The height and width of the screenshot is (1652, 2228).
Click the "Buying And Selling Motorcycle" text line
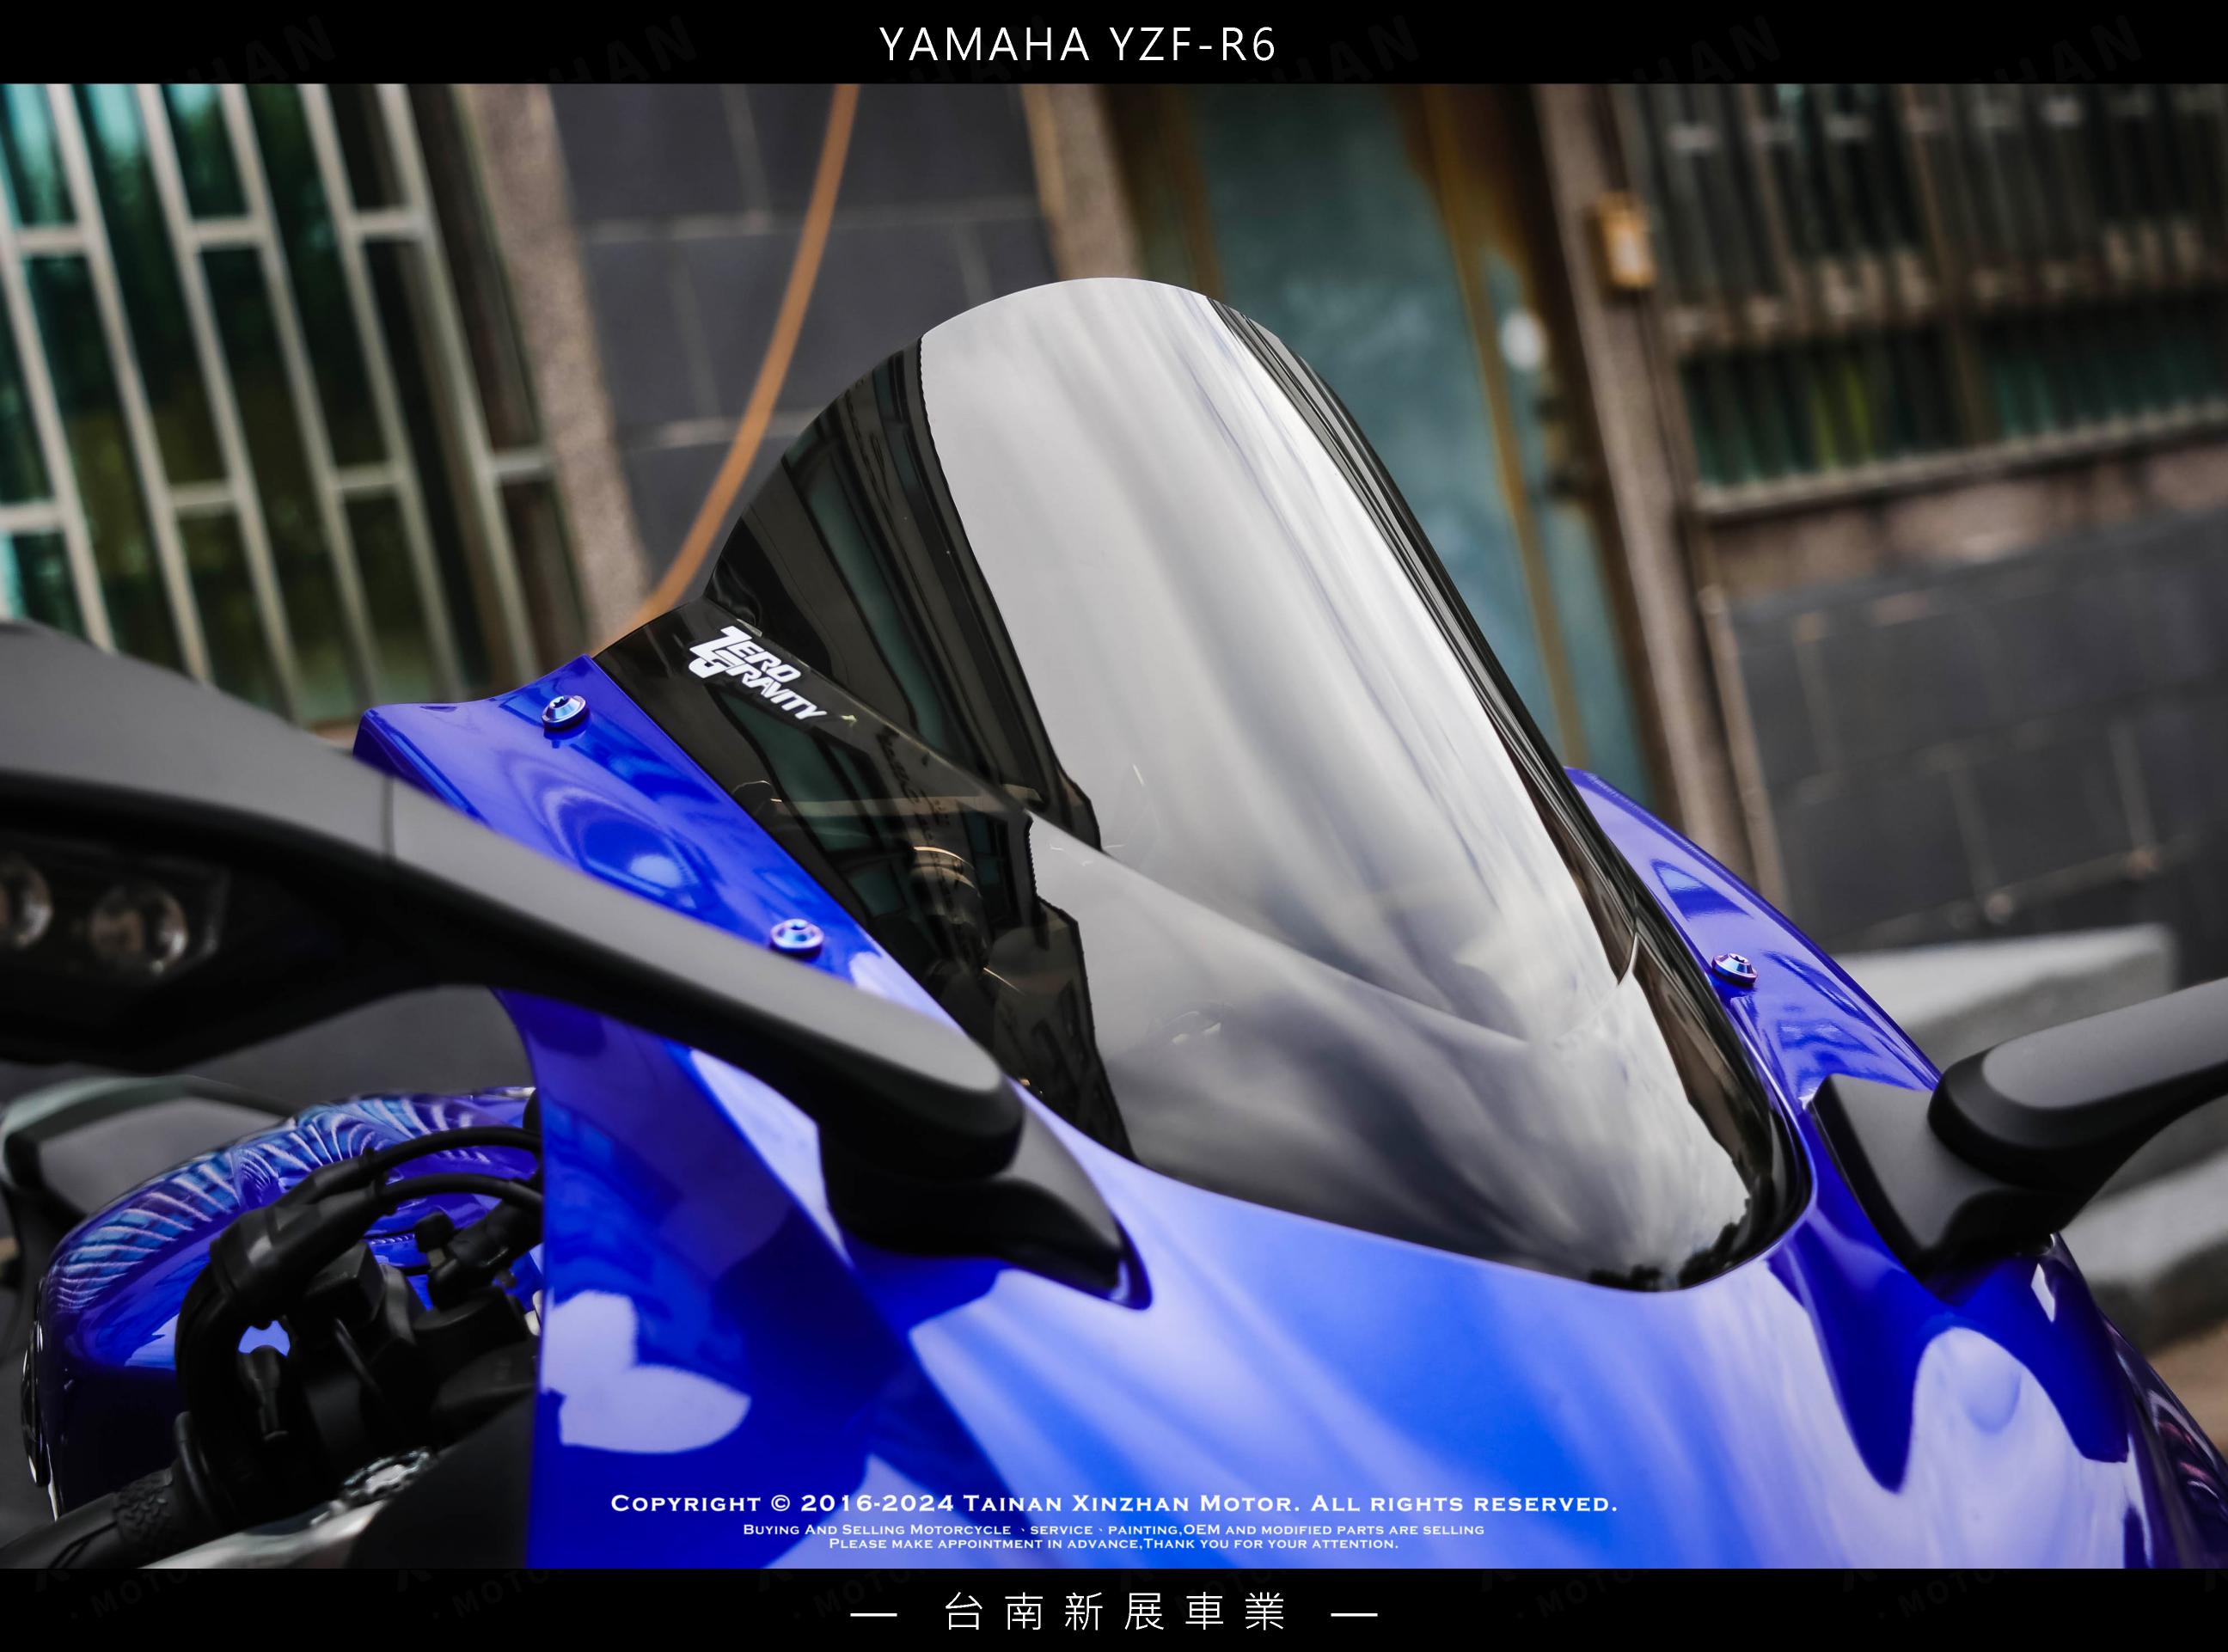pyautogui.click(x=1113, y=1529)
